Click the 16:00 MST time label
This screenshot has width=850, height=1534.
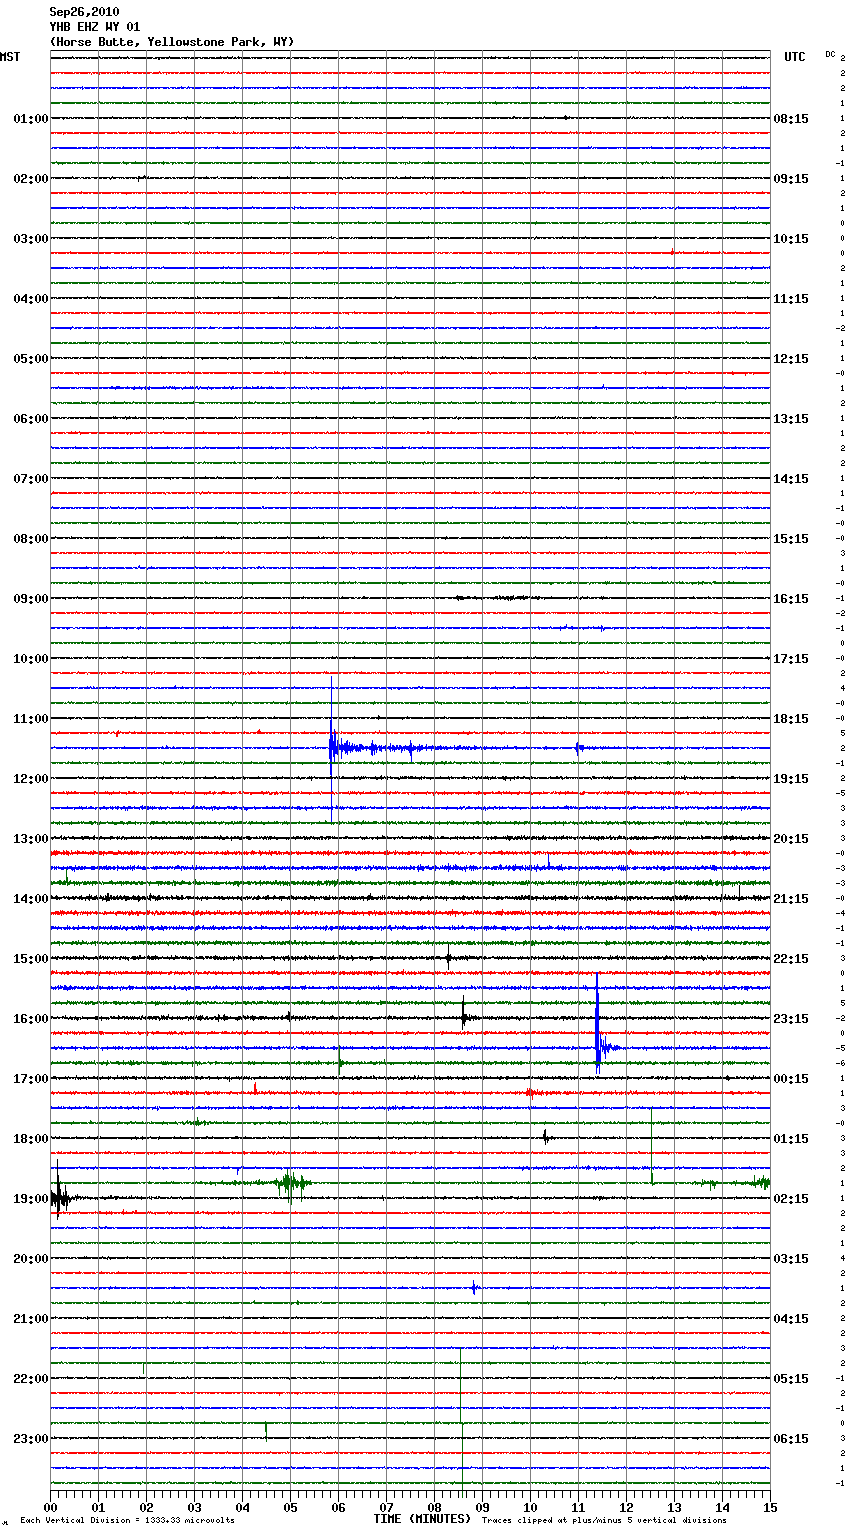(30, 1019)
